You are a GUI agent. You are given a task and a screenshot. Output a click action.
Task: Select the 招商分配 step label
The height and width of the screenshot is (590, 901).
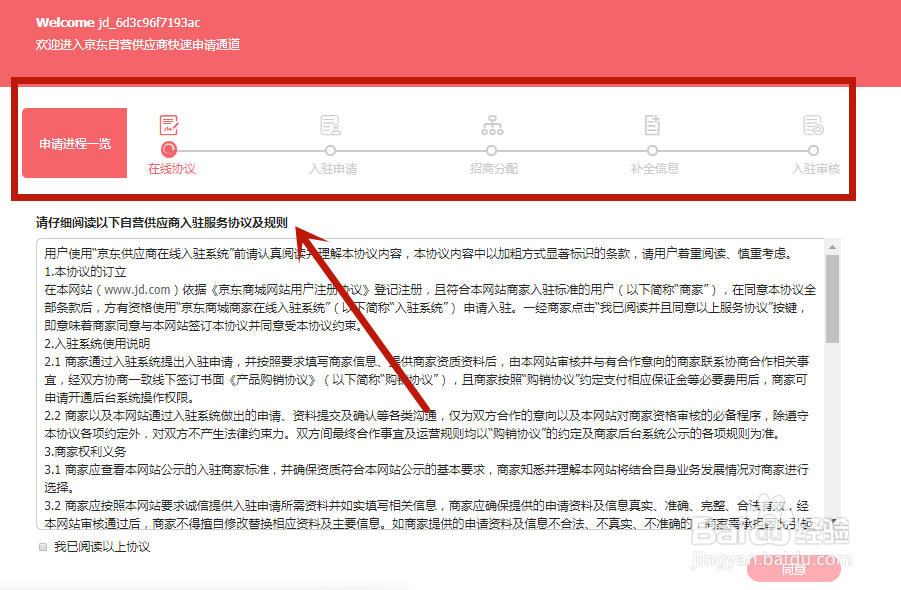click(494, 169)
